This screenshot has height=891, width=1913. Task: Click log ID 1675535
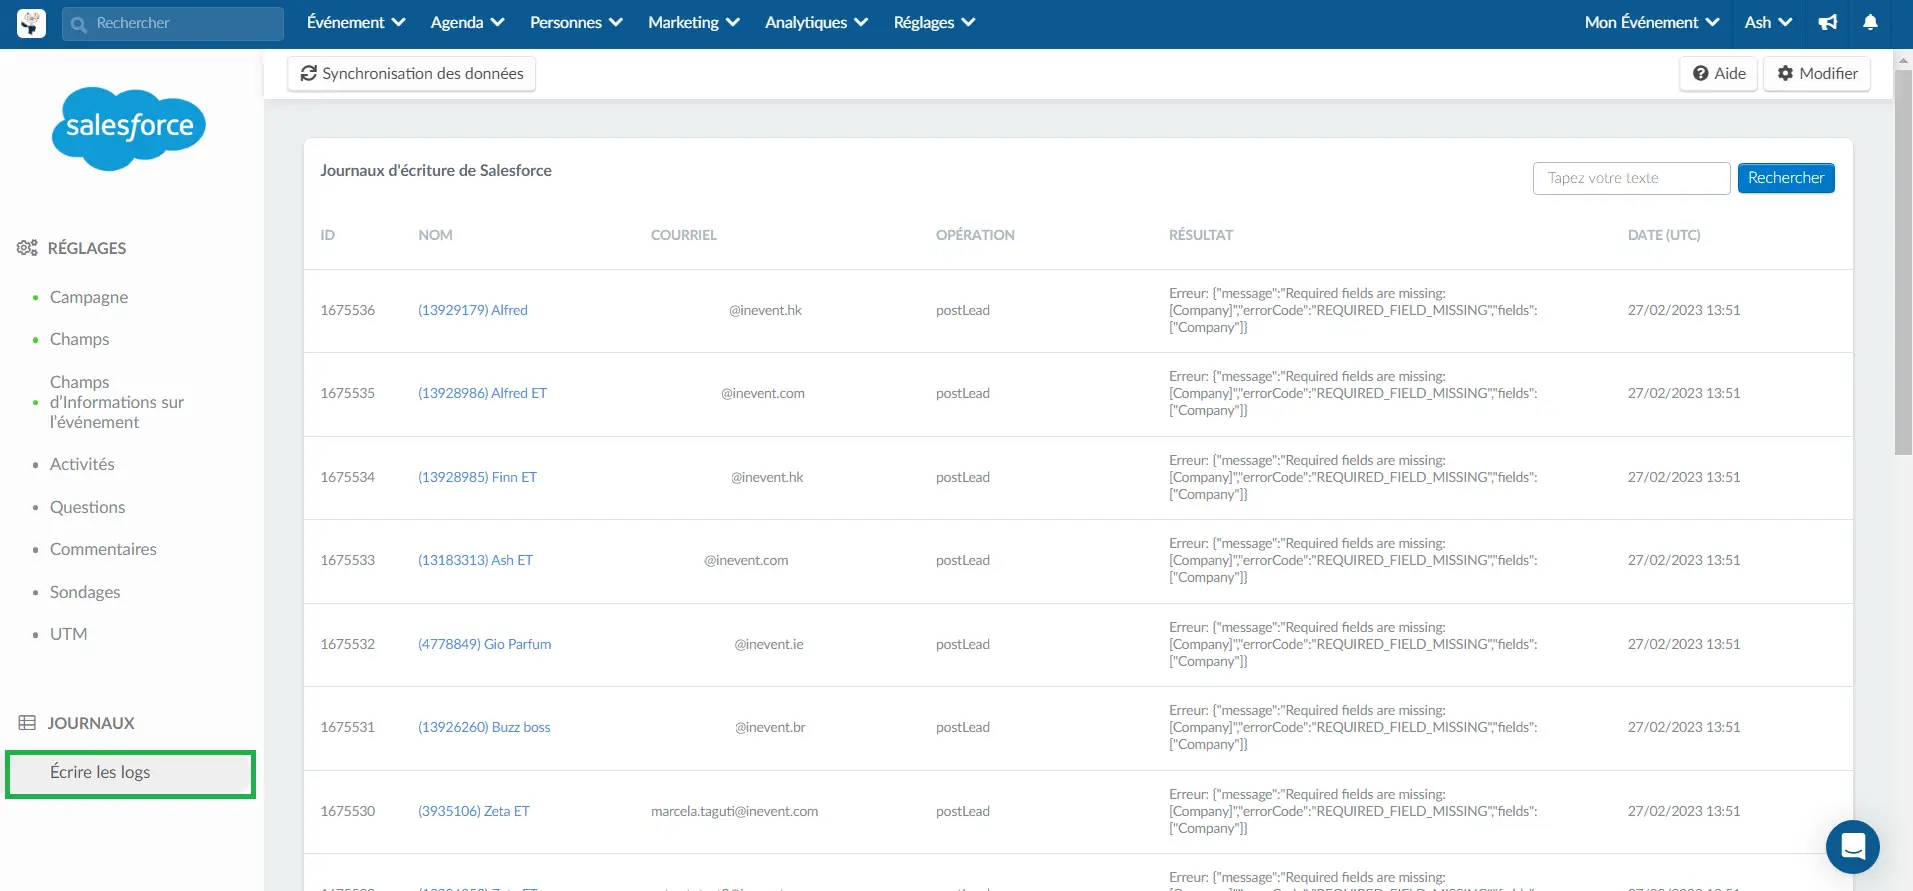coord(347,393)
